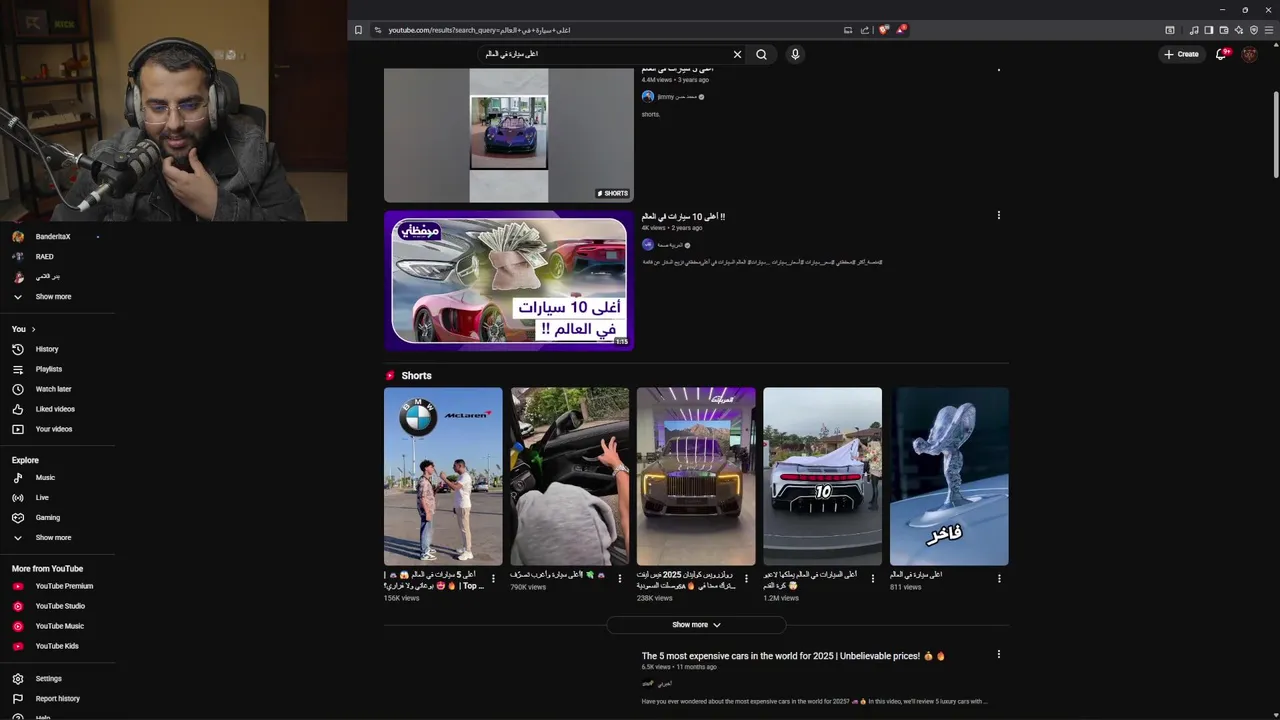Viewport: 1280px width, 720px height.
Task: Expand Shorts shelf with Show more button
Action: [x=696, y=625]
